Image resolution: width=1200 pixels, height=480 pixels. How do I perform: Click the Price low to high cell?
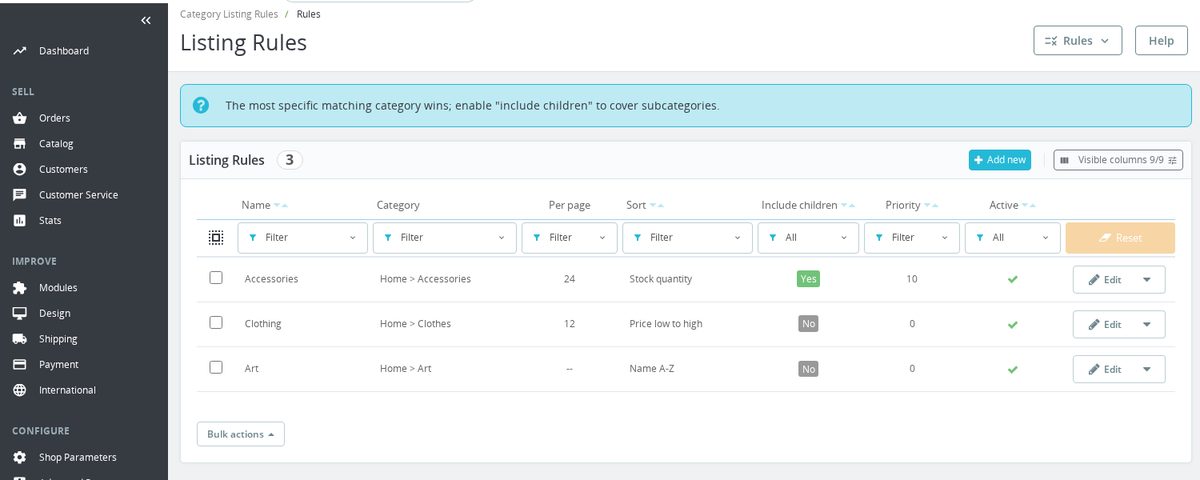666,324
